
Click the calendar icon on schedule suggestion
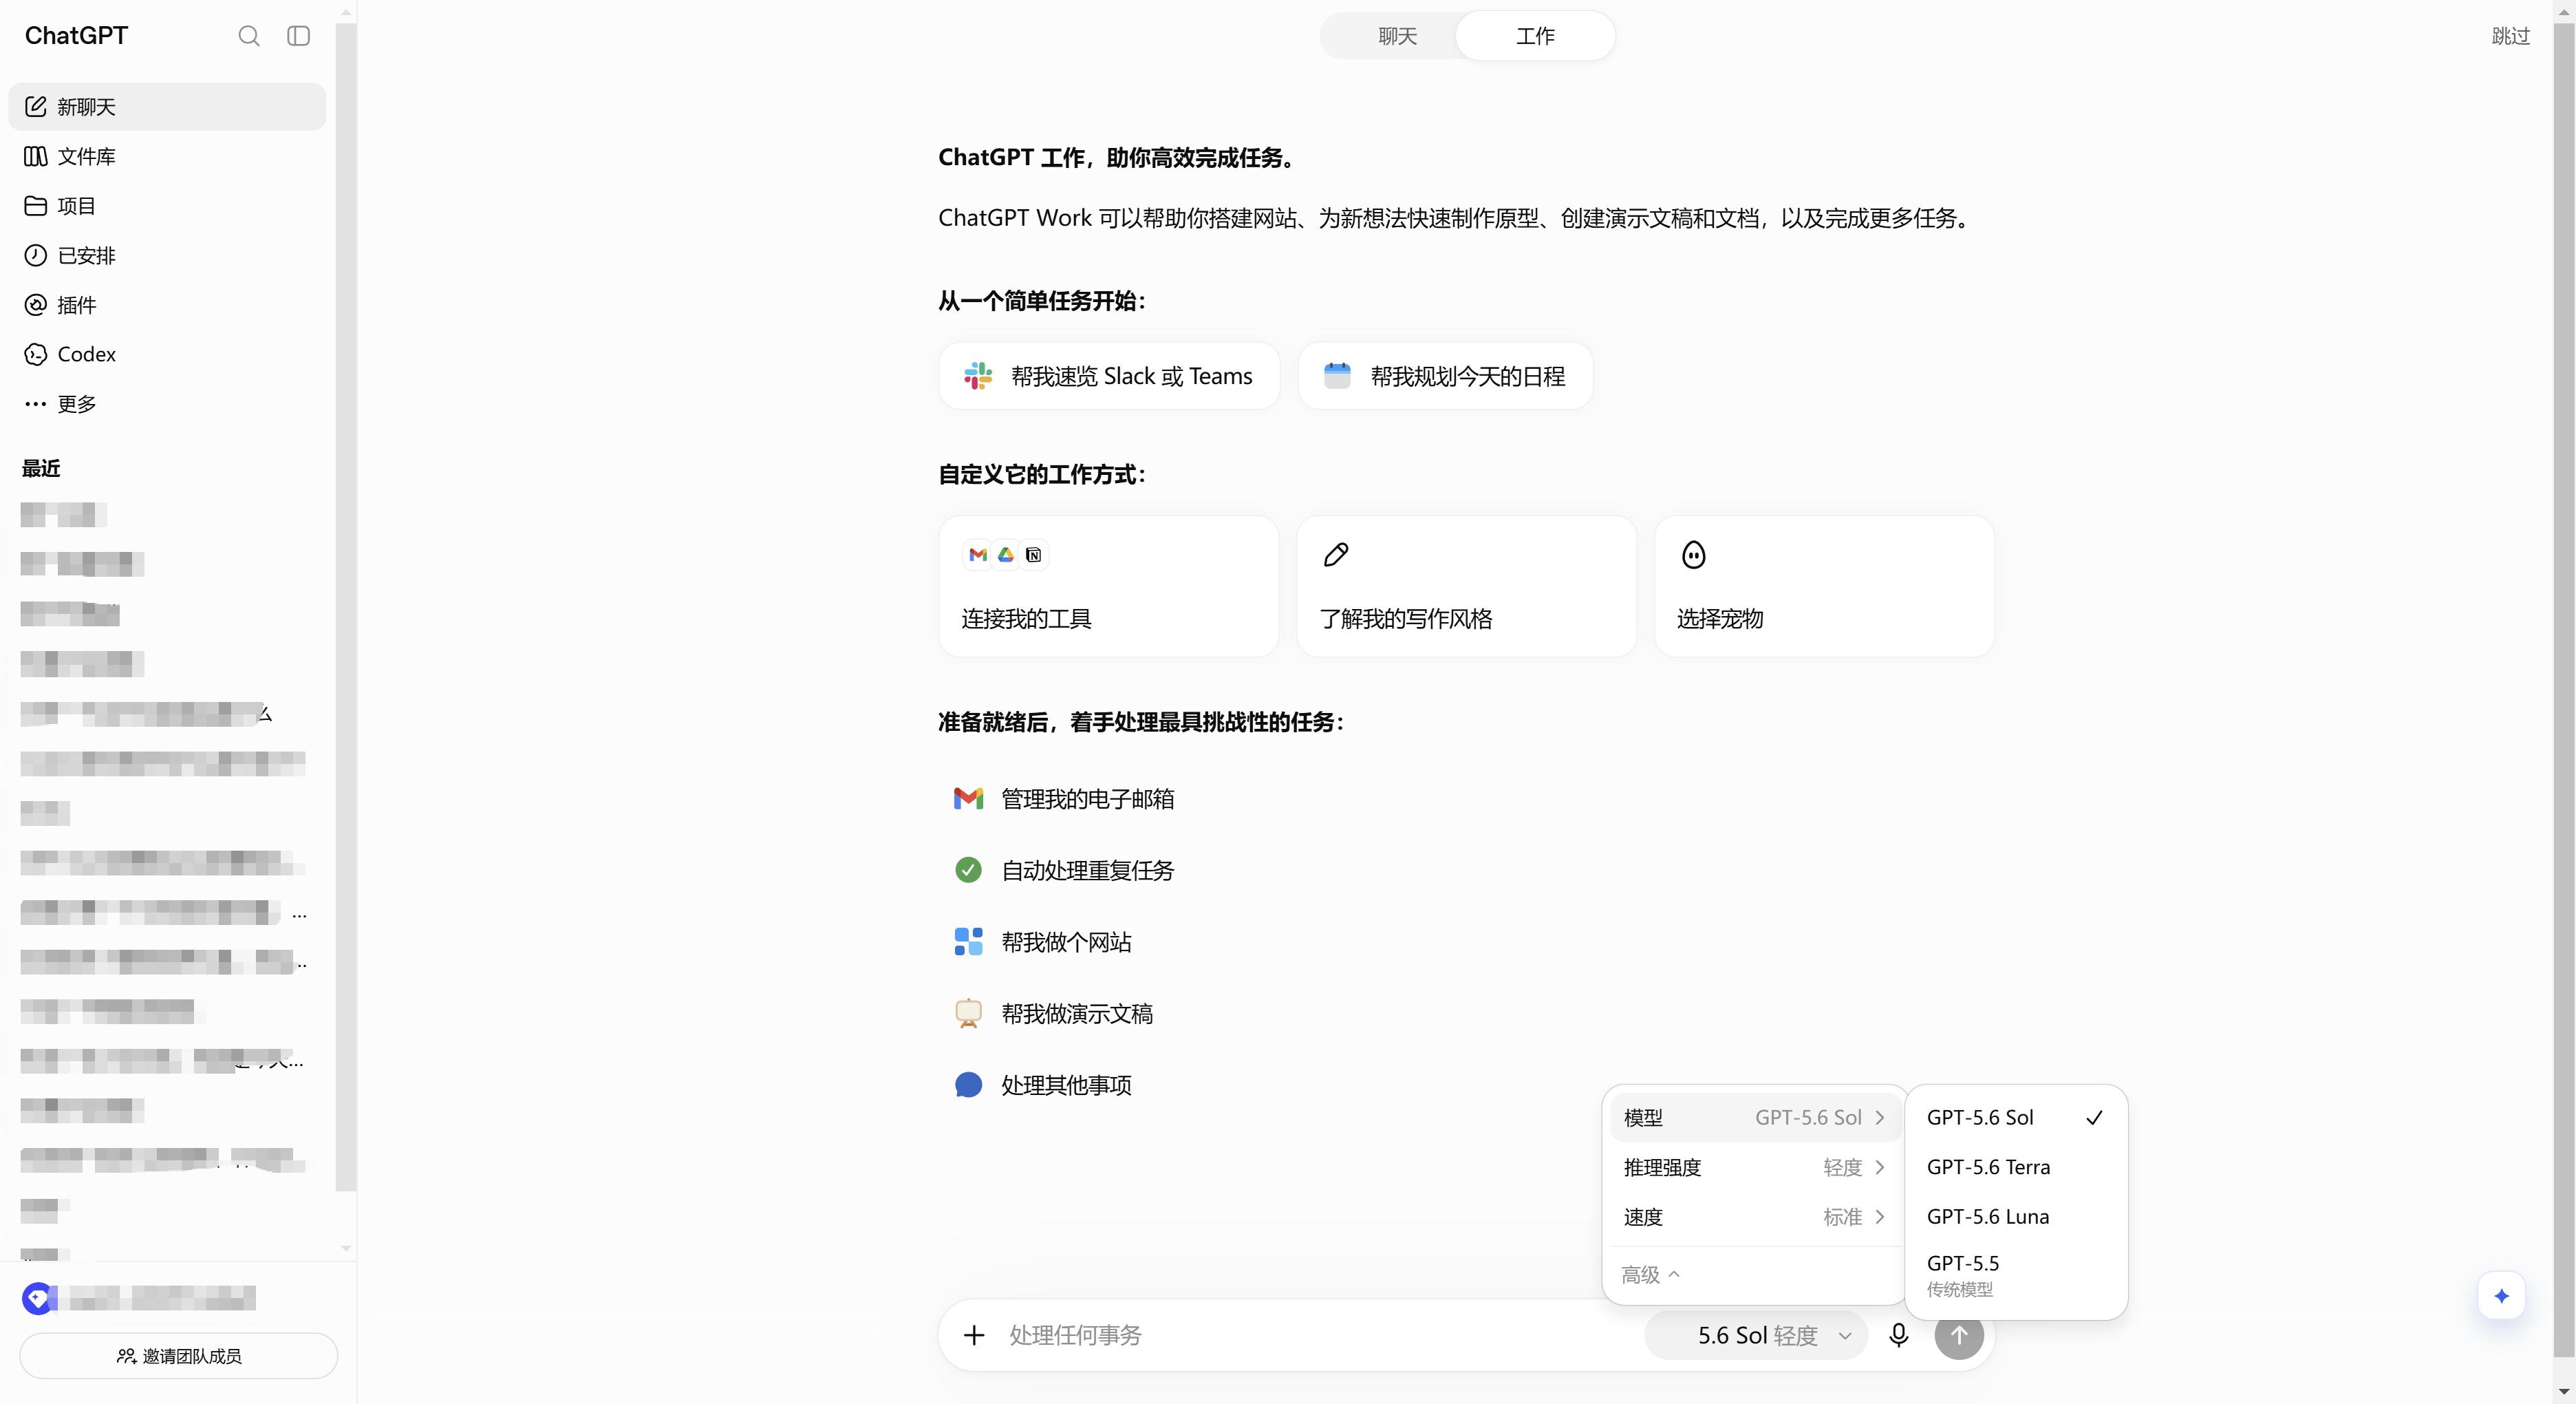tap(1337, 376)
